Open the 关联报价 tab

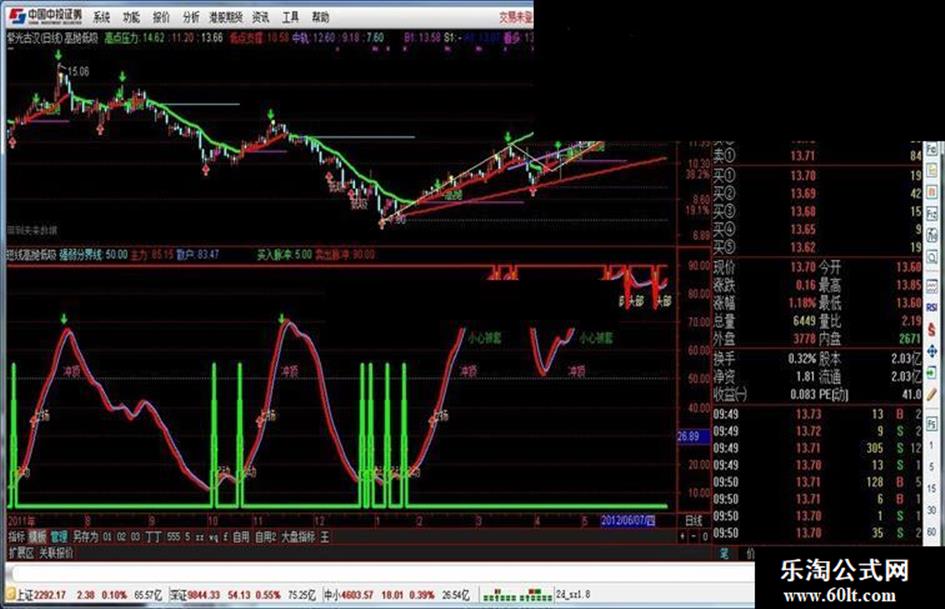click(x=56, y=552)
